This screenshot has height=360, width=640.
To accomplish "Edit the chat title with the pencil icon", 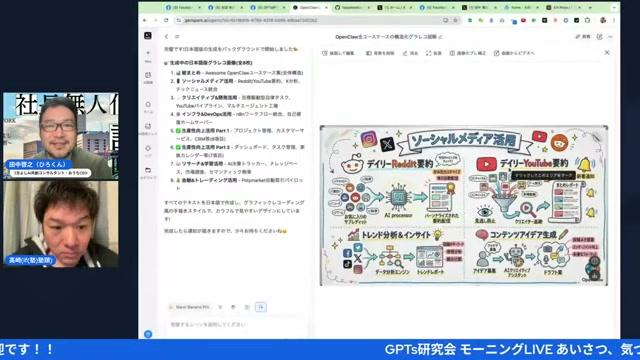I will [441, 37].
